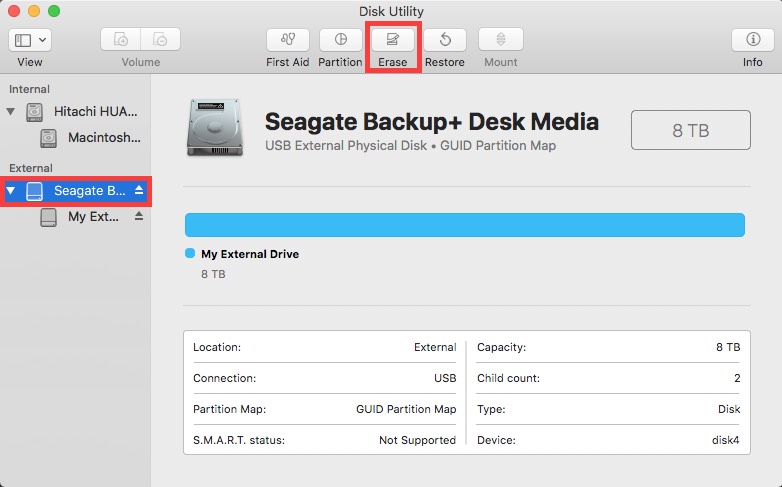The image size is (782, 487).
Task: Click the yellow minimize window button
Action: coord(34,11)
